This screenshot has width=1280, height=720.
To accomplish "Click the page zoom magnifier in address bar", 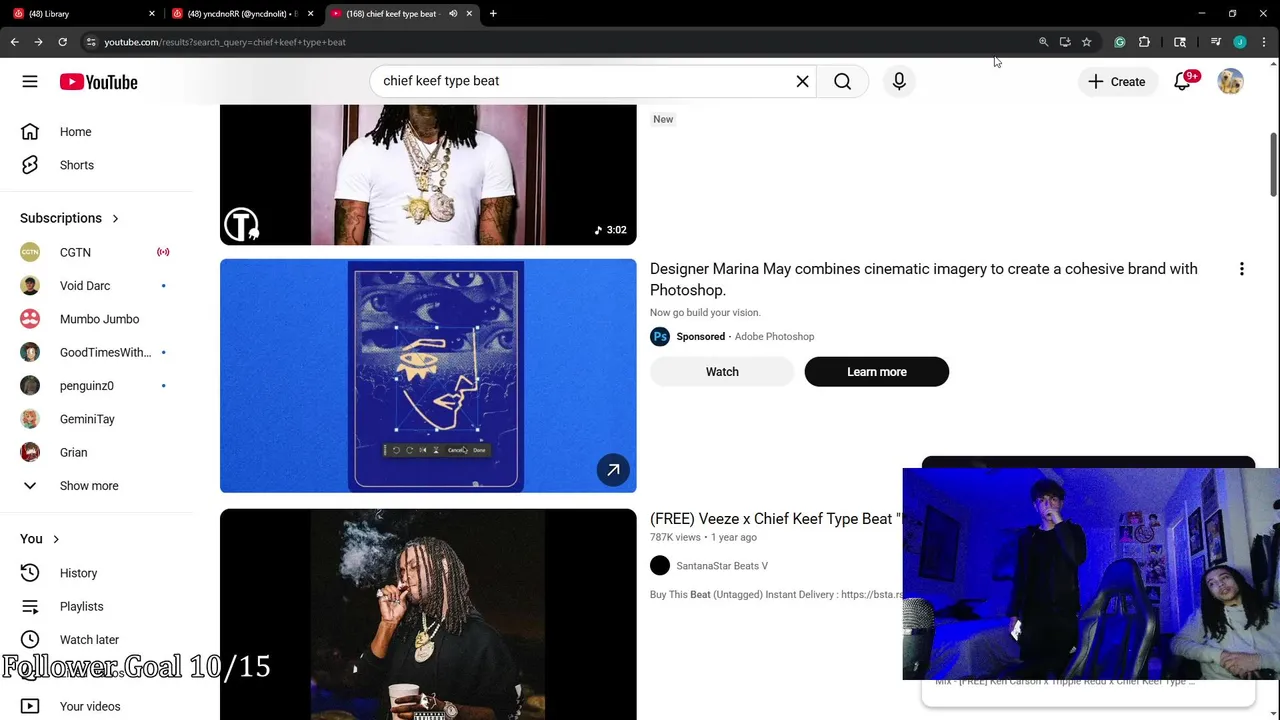I will click(x=1043, y=42).
